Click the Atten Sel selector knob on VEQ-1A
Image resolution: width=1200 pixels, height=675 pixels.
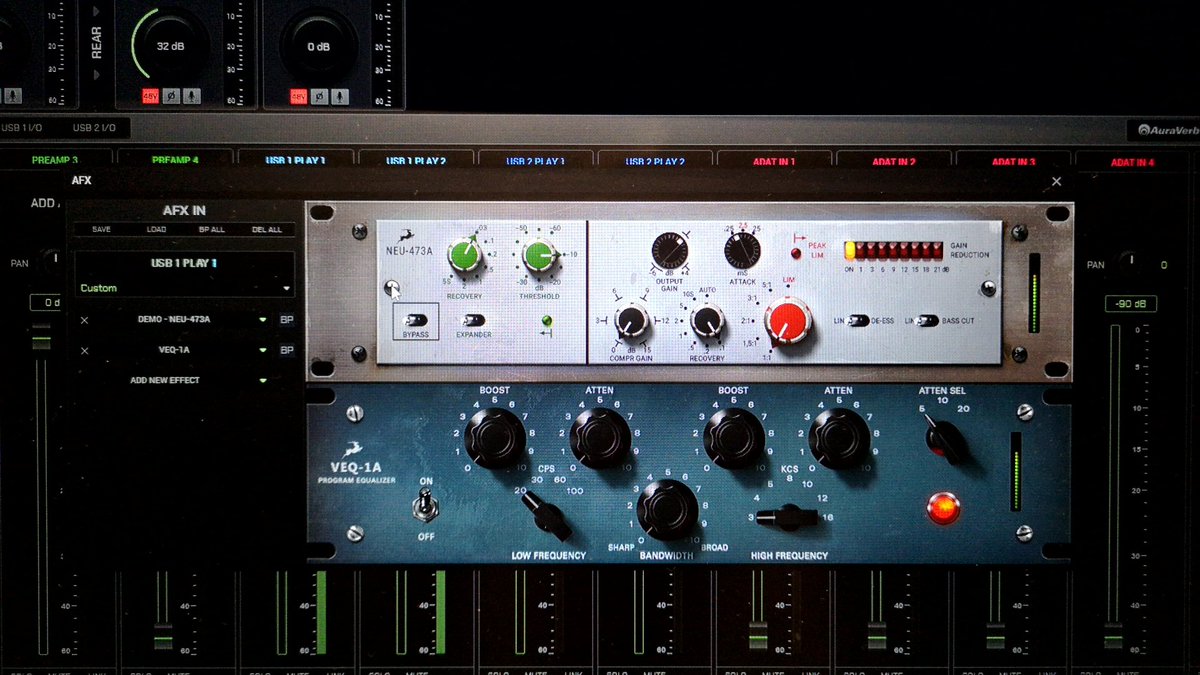click(x=944, y=439)
